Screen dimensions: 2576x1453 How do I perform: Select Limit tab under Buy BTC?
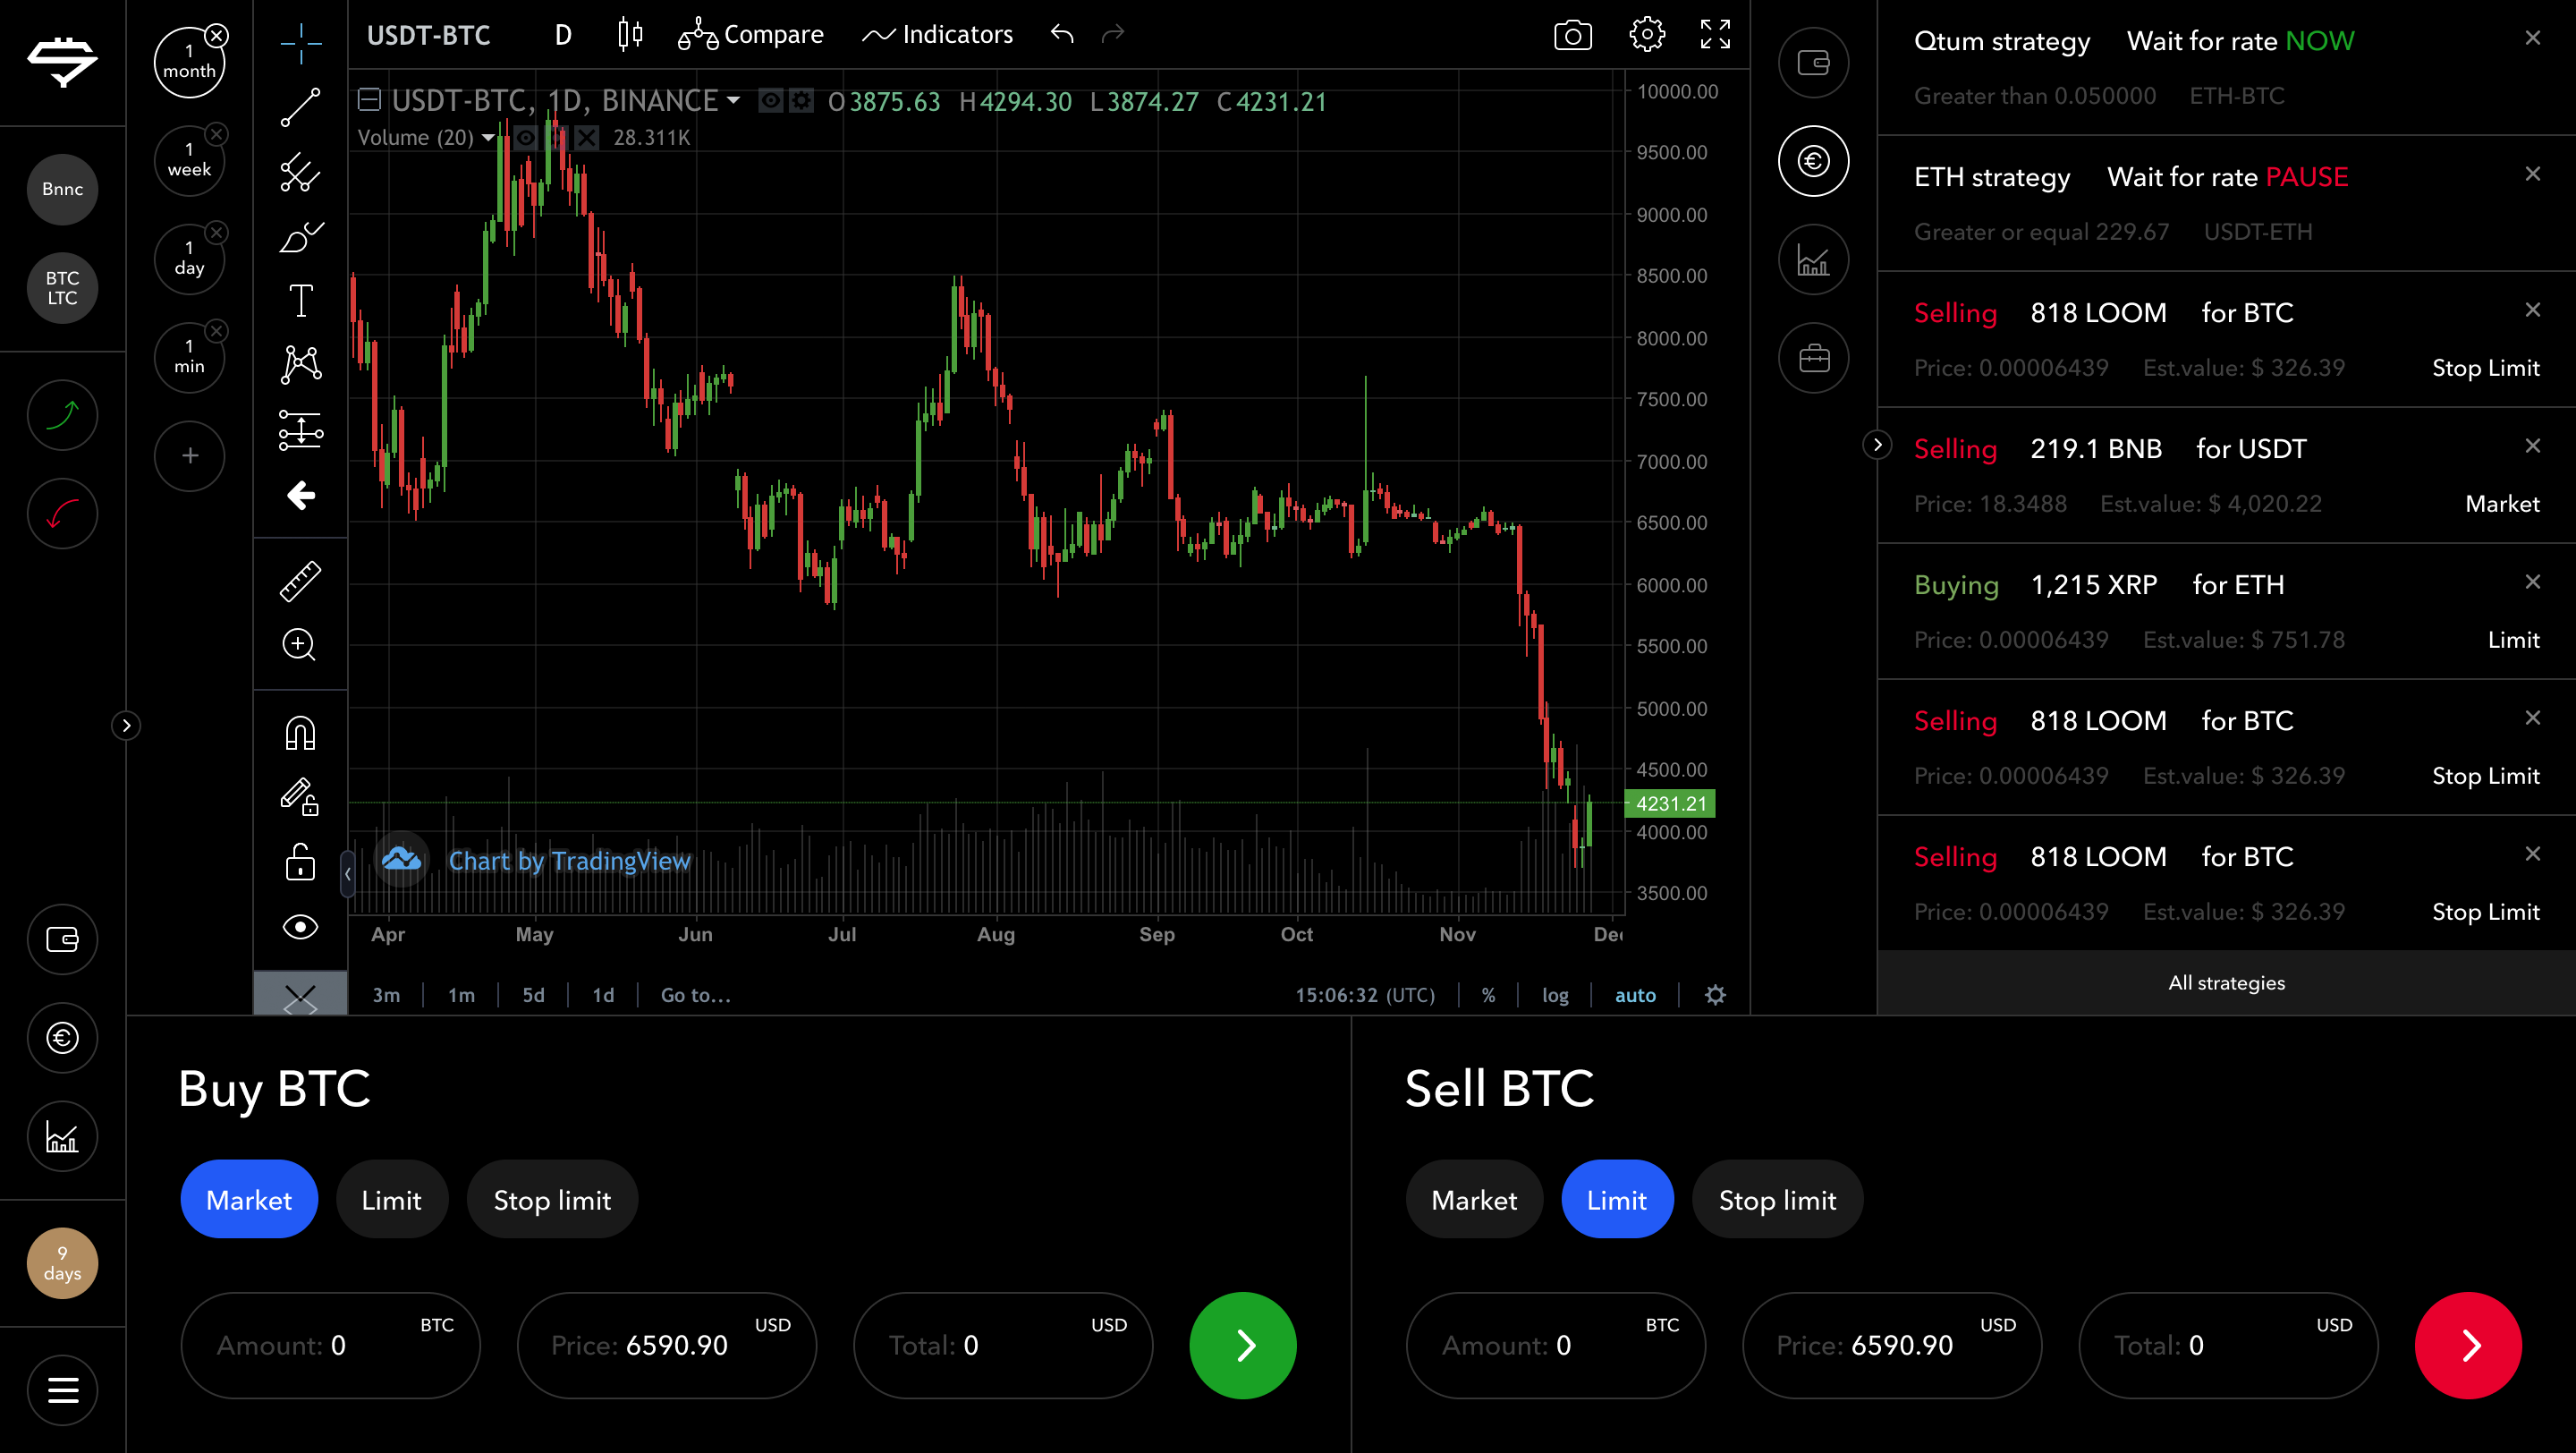point(391,1200)
